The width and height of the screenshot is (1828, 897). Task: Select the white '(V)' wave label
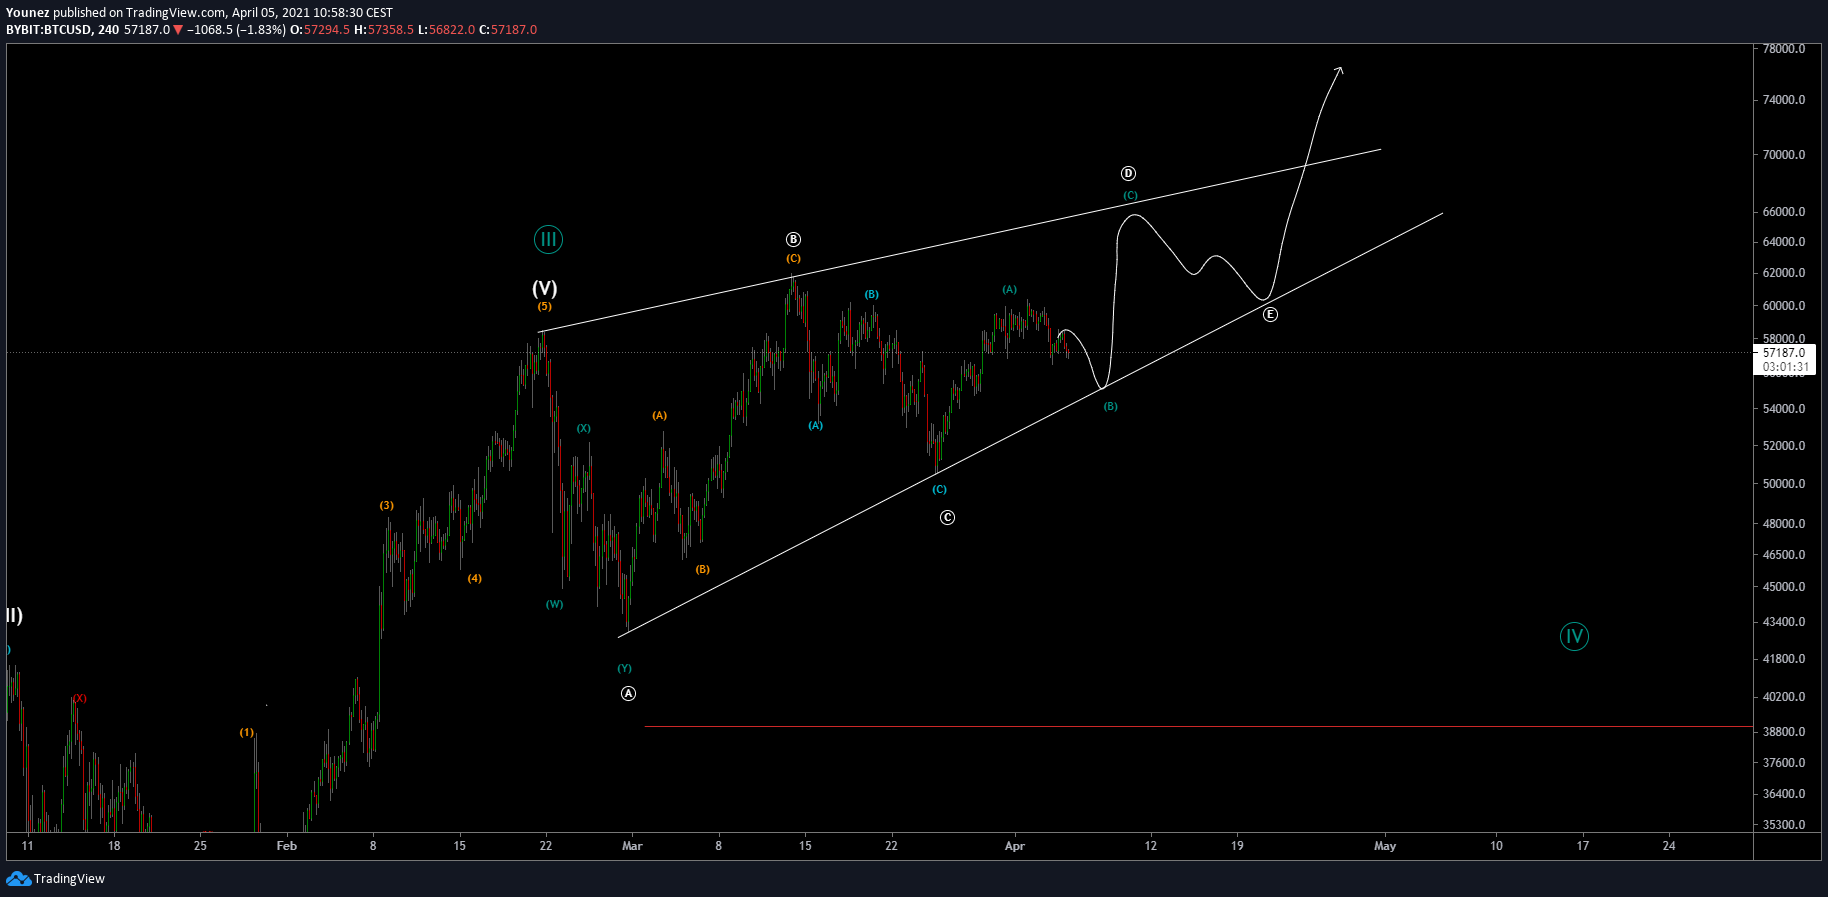point(545,289)
